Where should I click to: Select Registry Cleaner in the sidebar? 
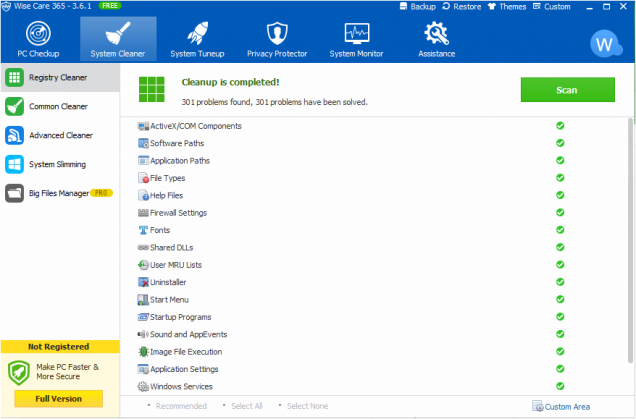click(60, 77)
